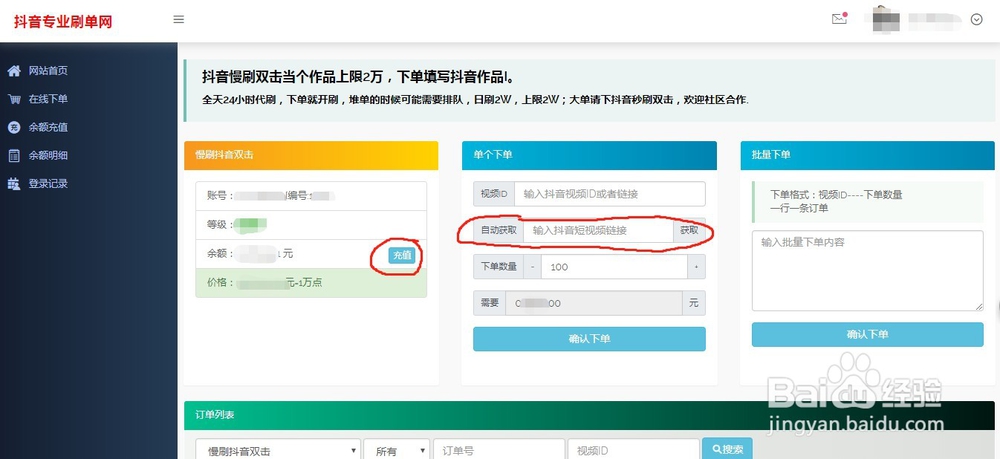The image size is (1000, 459).
Task: Click the shopping cart icon beside 在线下单
Action: 13,99
